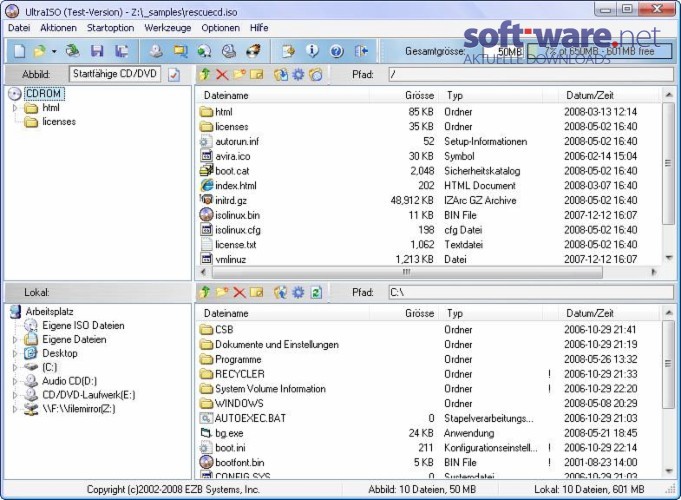Click the blue Help question mark icon
This screenshot has height=500, width=681.
click(337, 51)
